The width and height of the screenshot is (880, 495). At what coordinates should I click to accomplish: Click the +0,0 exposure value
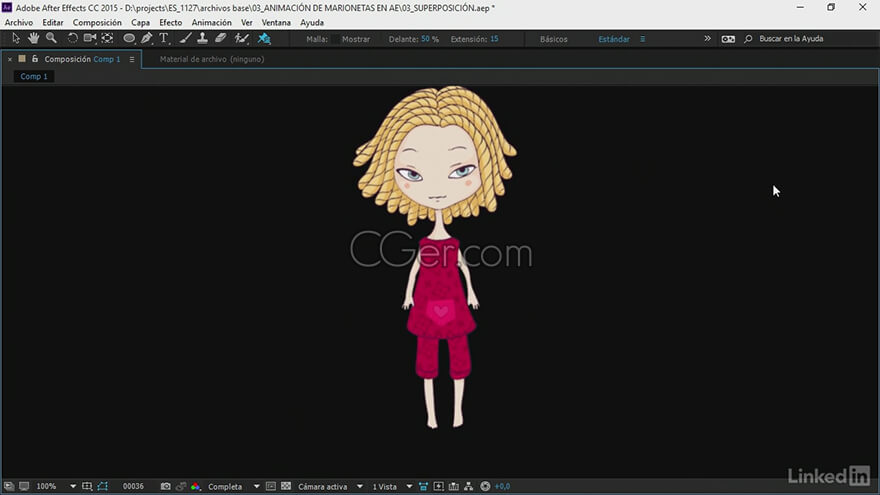click(502, 486)
